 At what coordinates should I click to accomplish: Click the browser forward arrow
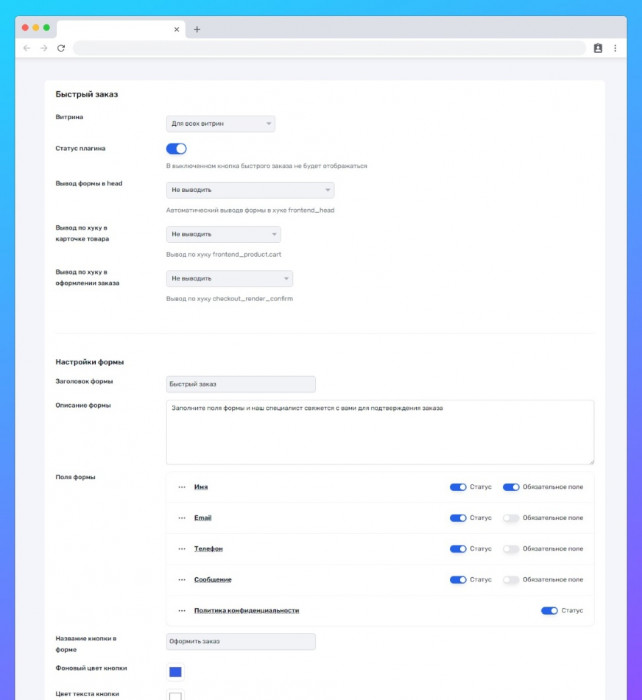click(44, 48)
